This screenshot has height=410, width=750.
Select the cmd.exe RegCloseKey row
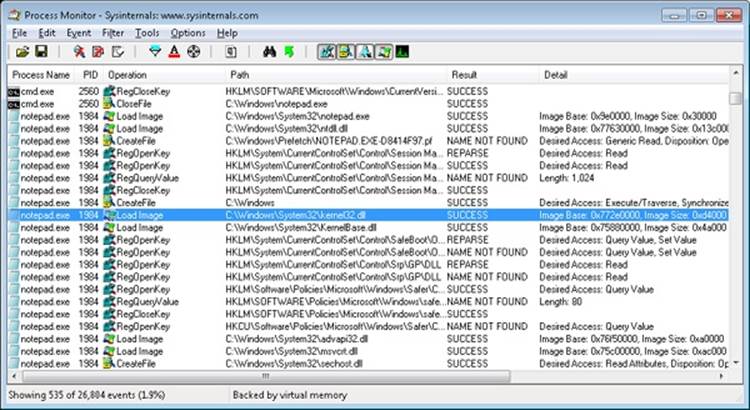[x=368, y=91]
